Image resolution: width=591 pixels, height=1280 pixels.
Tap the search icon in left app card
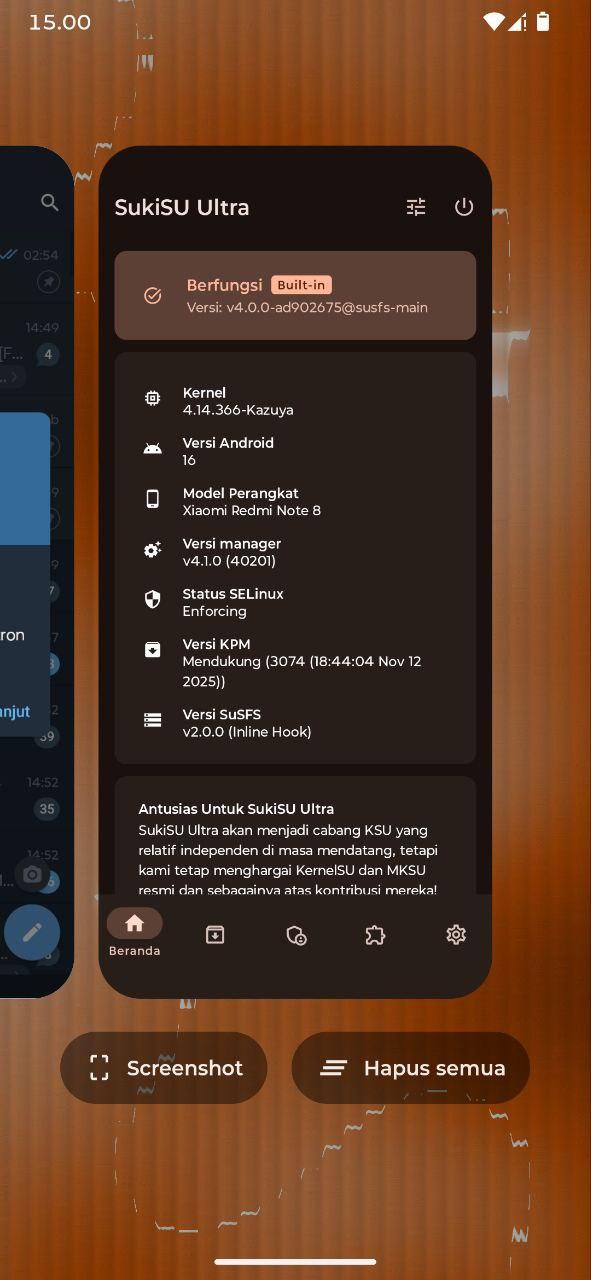coord(50,203)
